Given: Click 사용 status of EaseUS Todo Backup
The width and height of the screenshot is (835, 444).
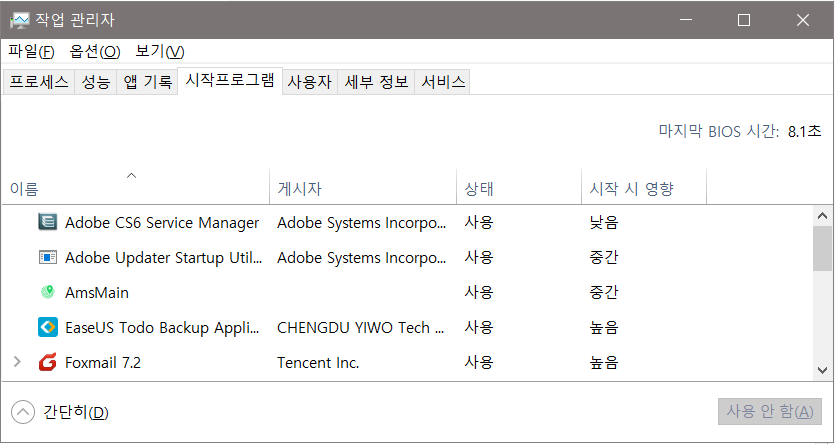Looking at the screenshot, I should point(479,327).
